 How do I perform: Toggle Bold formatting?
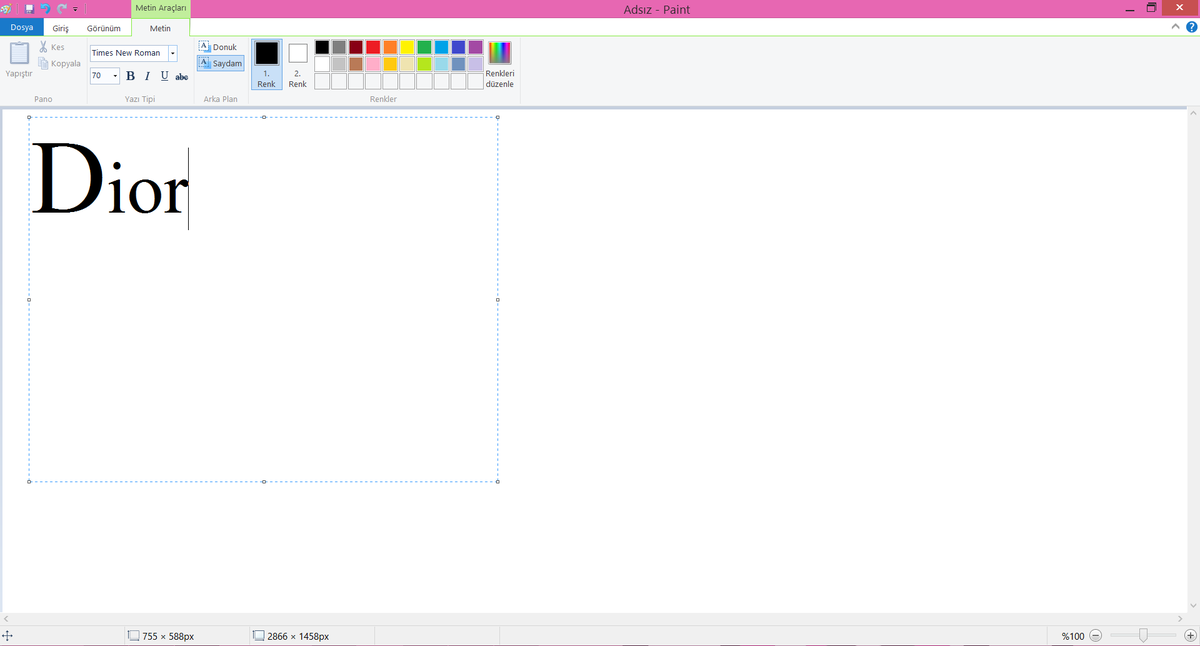(130, 76)
